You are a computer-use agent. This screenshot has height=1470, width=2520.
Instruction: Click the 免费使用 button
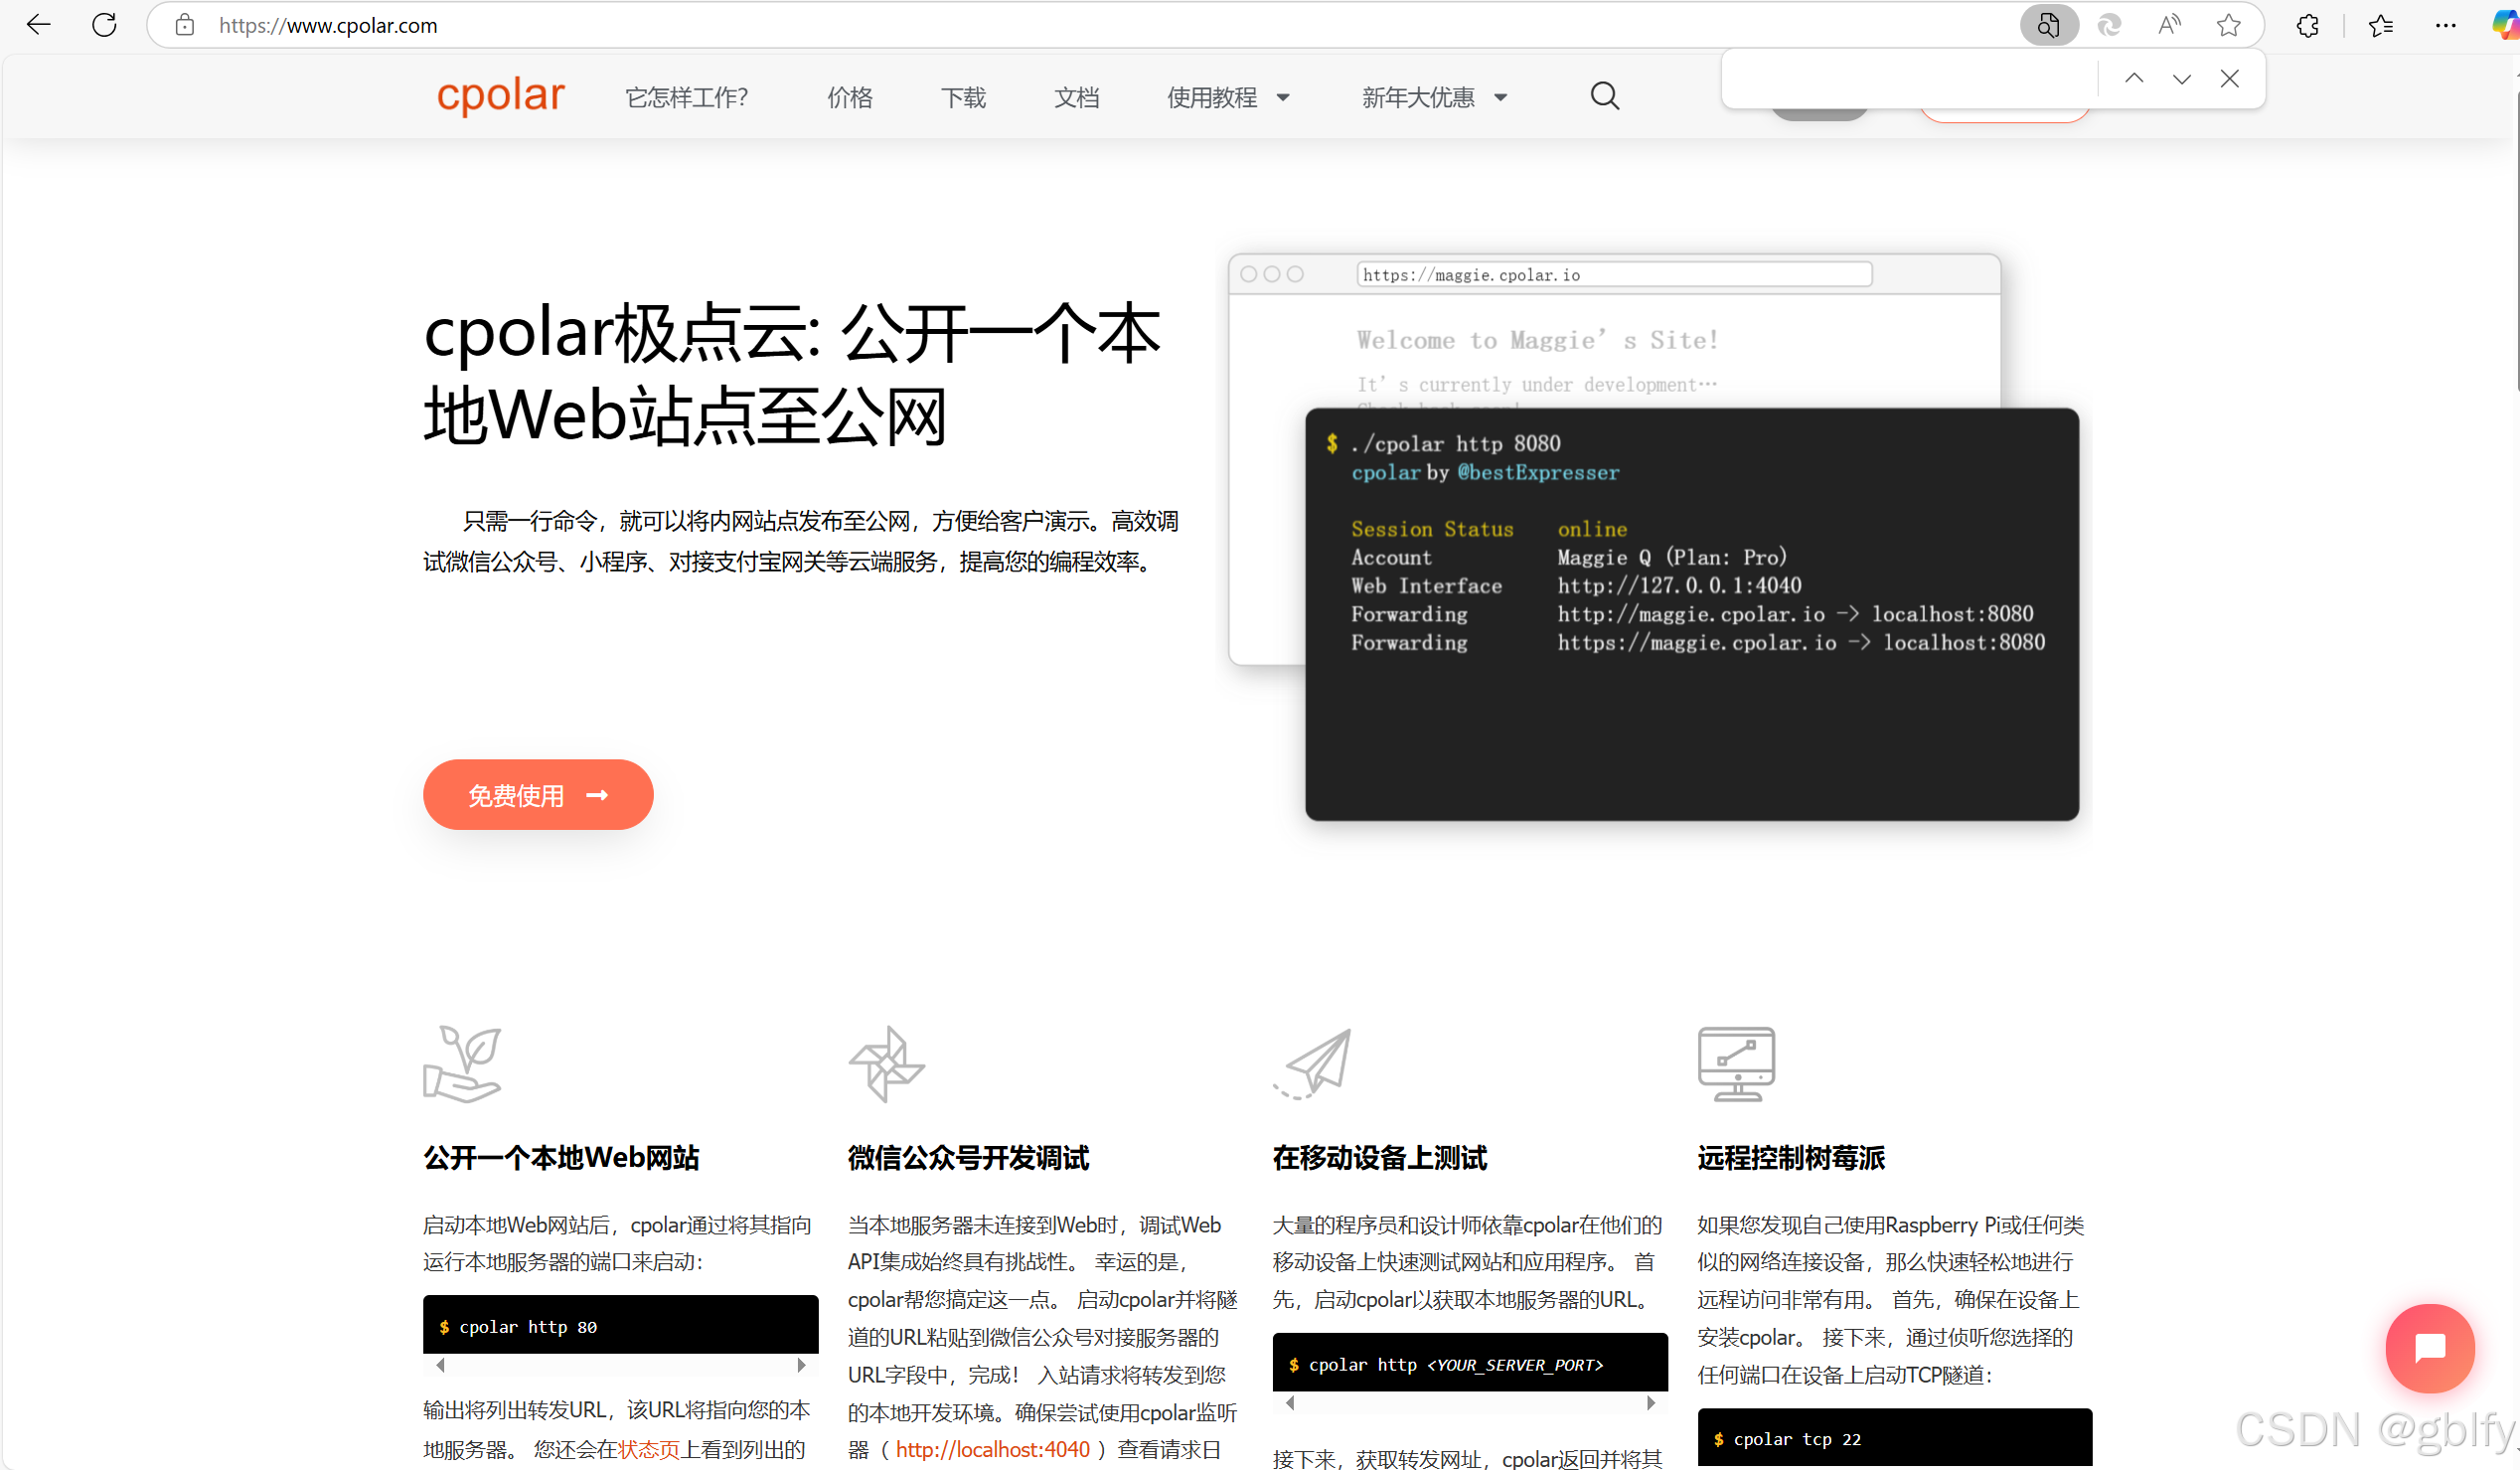[x=538, y=794]
